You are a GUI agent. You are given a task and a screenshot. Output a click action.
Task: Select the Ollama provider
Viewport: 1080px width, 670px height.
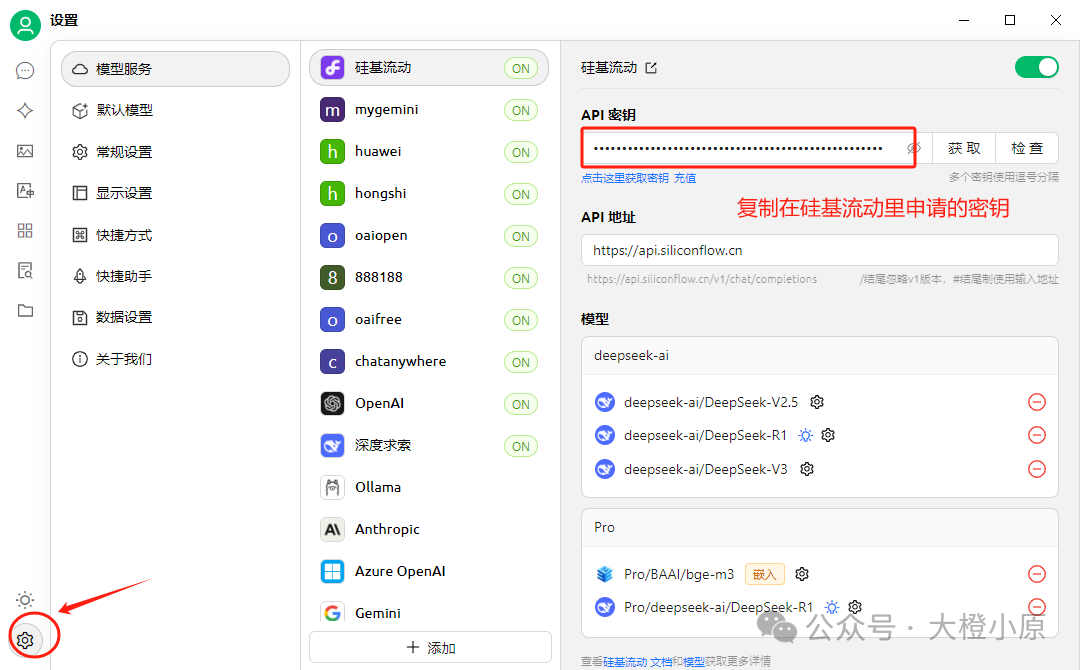(x=429, y=488)
